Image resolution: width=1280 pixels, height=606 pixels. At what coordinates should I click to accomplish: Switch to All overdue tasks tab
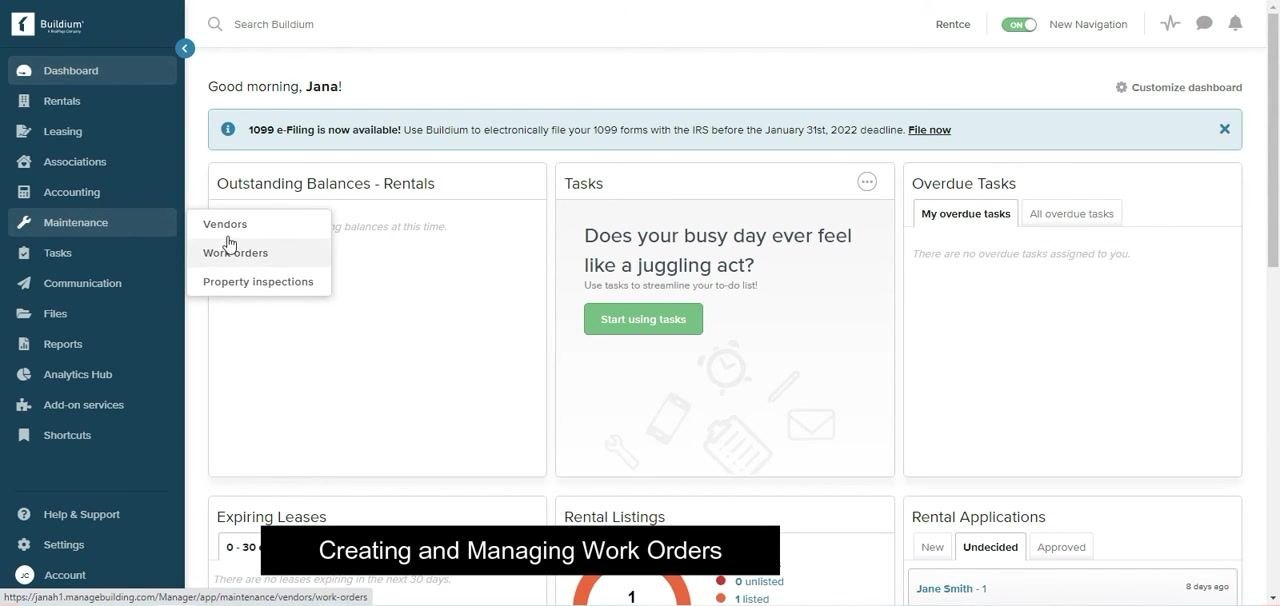1072,213
